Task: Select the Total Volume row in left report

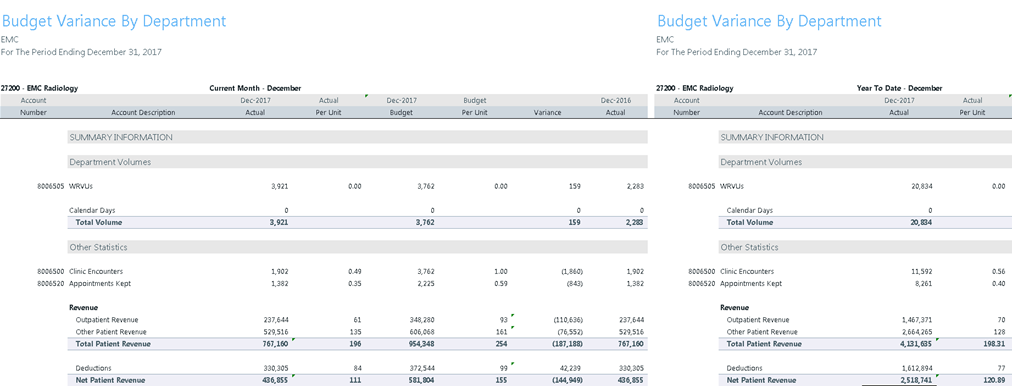Action: pyautogui.click(x=357, y=222)
